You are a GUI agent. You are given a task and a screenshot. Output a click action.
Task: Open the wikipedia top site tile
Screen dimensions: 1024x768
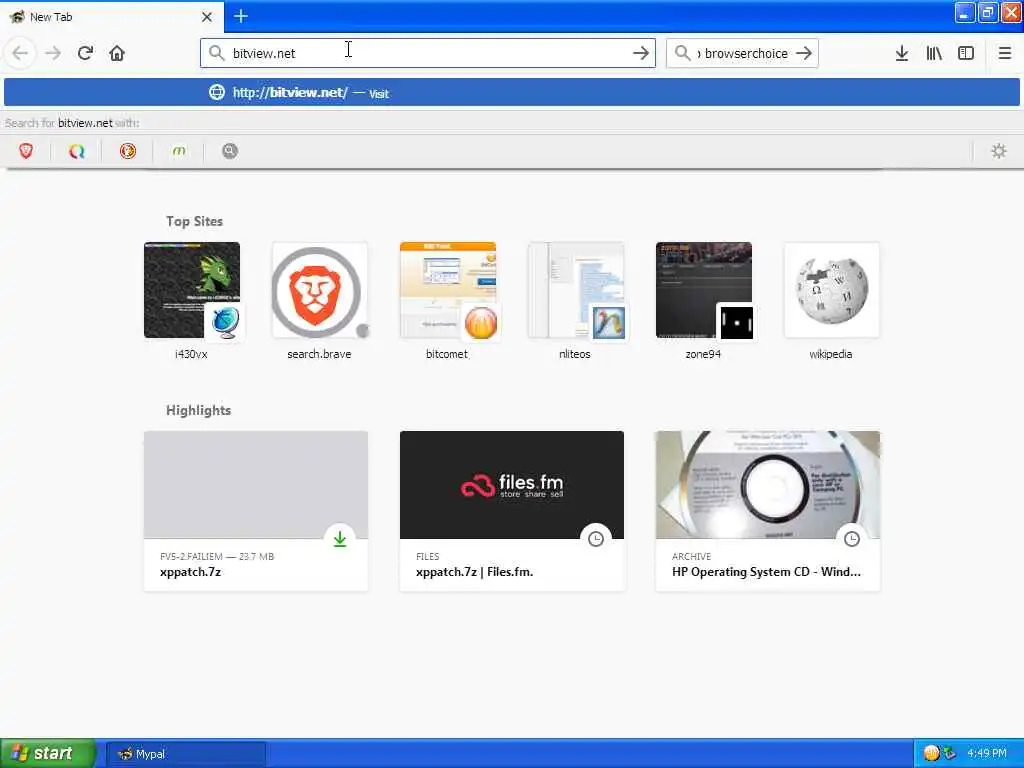pyautogui.click(x=831, y=290)
